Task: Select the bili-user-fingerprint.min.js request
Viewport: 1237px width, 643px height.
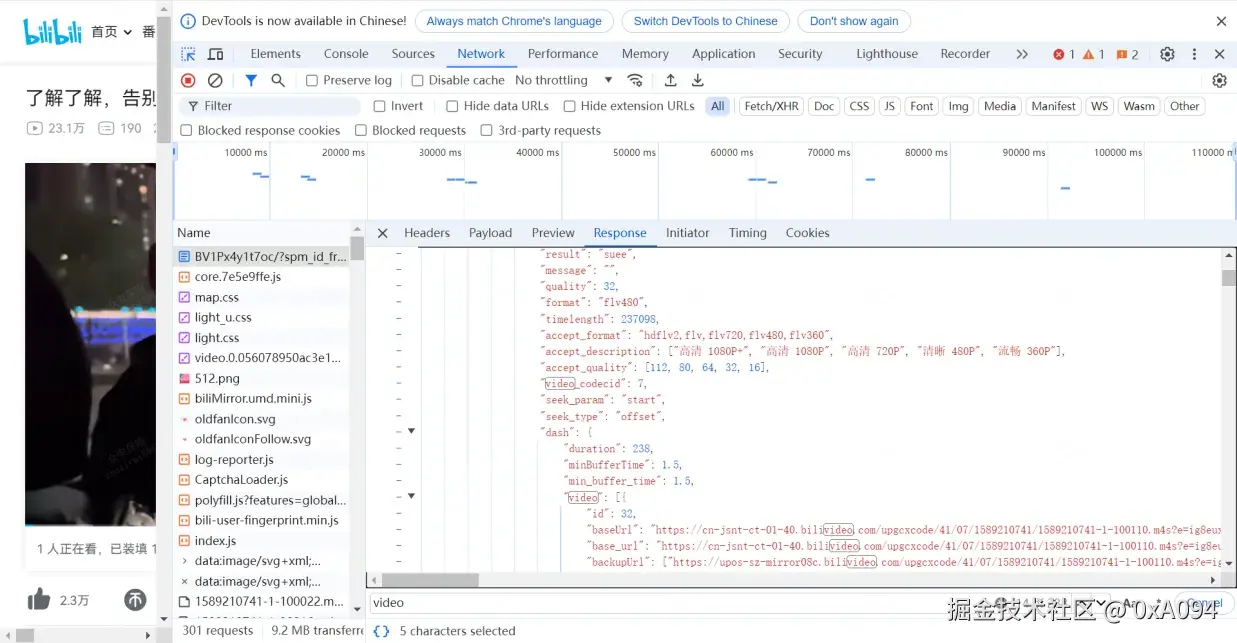Action: pyautogui.click(x=262, y=520)
